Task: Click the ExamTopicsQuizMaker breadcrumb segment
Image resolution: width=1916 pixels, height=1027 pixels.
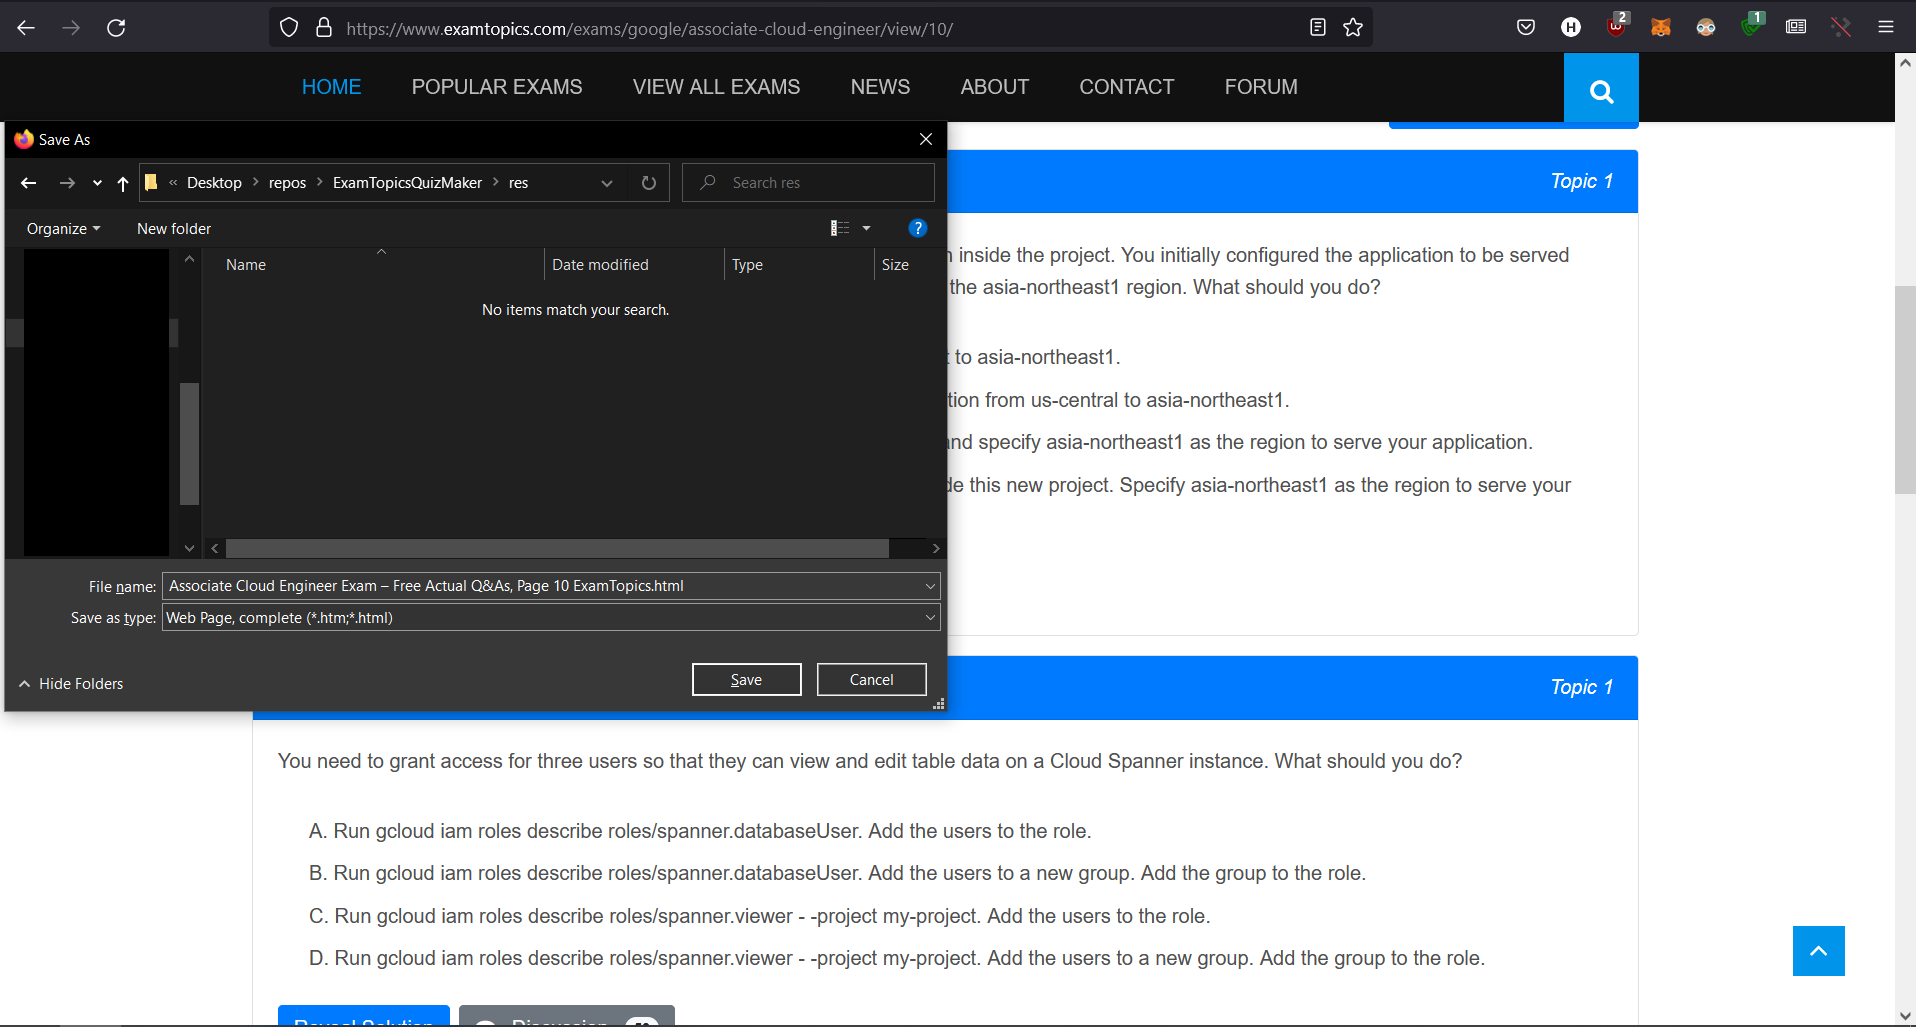Action: tap(407, 183)
